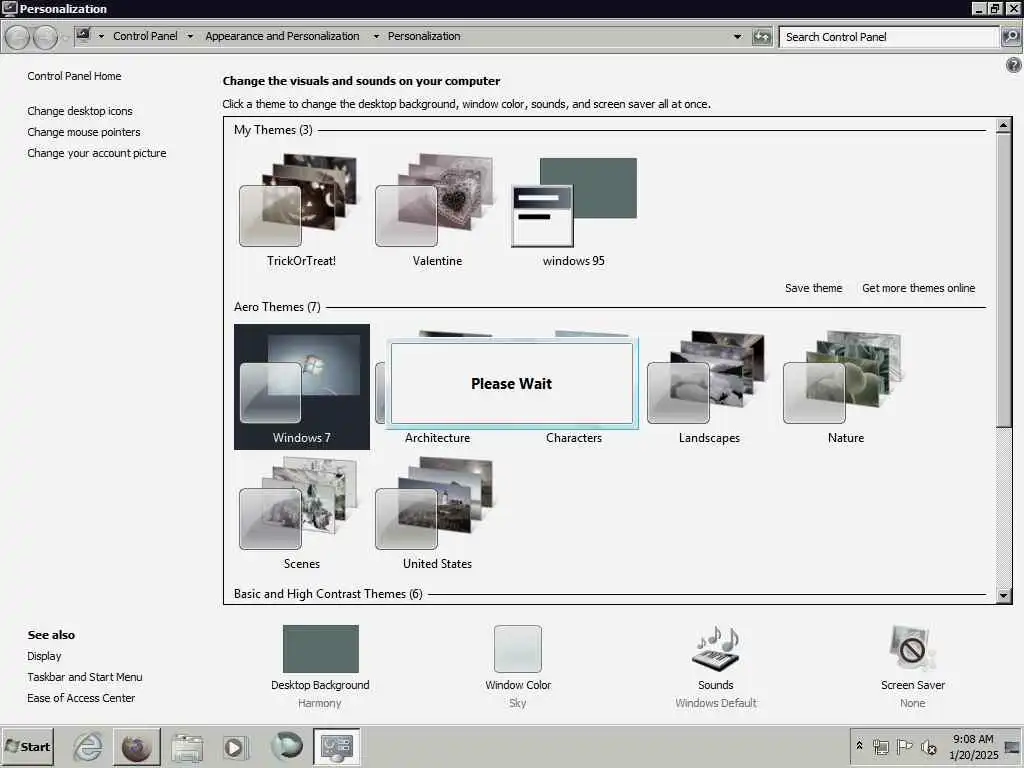Expand the root breadcrumb arrow by the computer icon
Screen dimensions: 1024x768
(x=101, y=37)
